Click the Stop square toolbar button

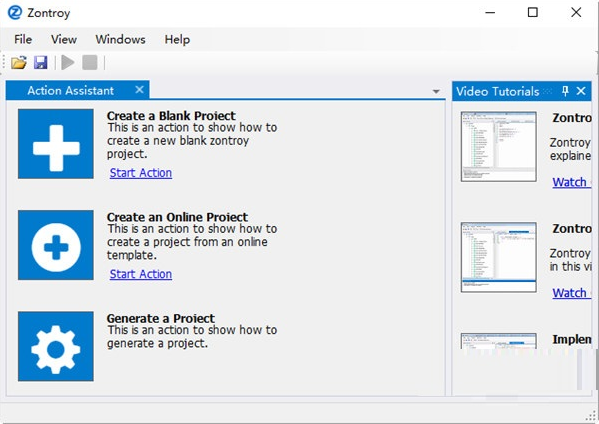point(90,62)
